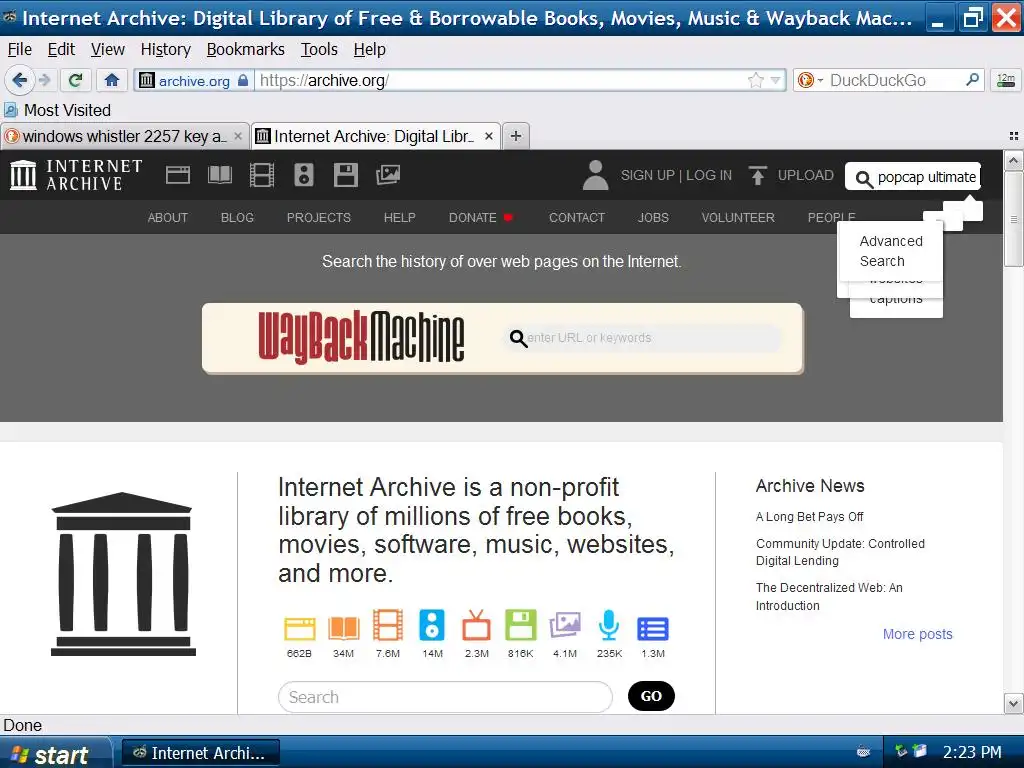Image resolution: width=1024 pixels, height=768 pixels.
Task: Open the Software floppy icon in header
Action: click(x=345, y=175)
